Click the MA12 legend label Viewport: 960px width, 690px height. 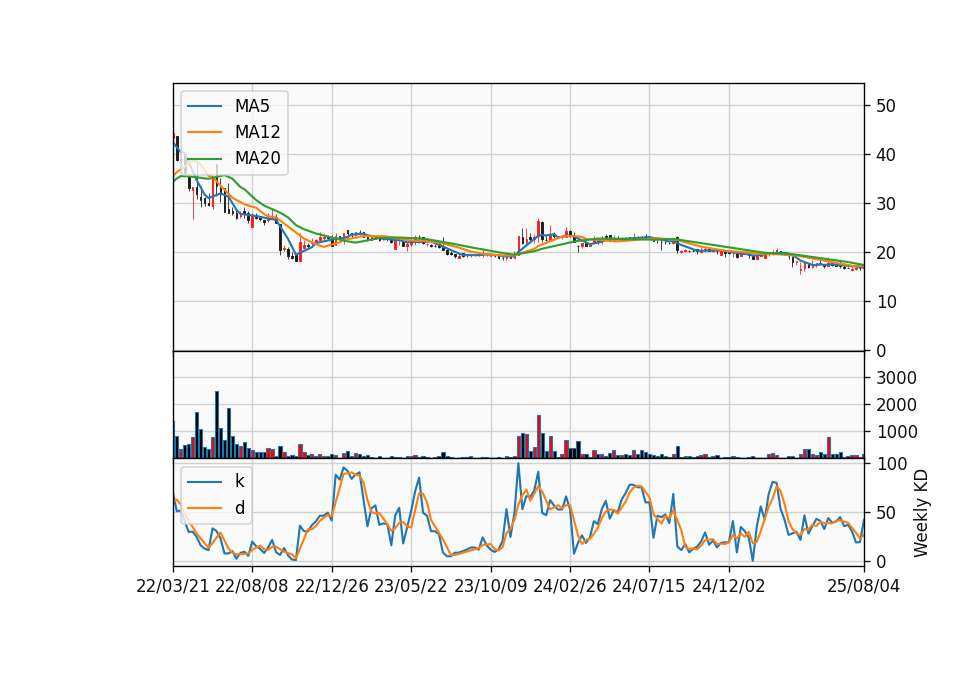pyautogui.click(x=257, y=132)
